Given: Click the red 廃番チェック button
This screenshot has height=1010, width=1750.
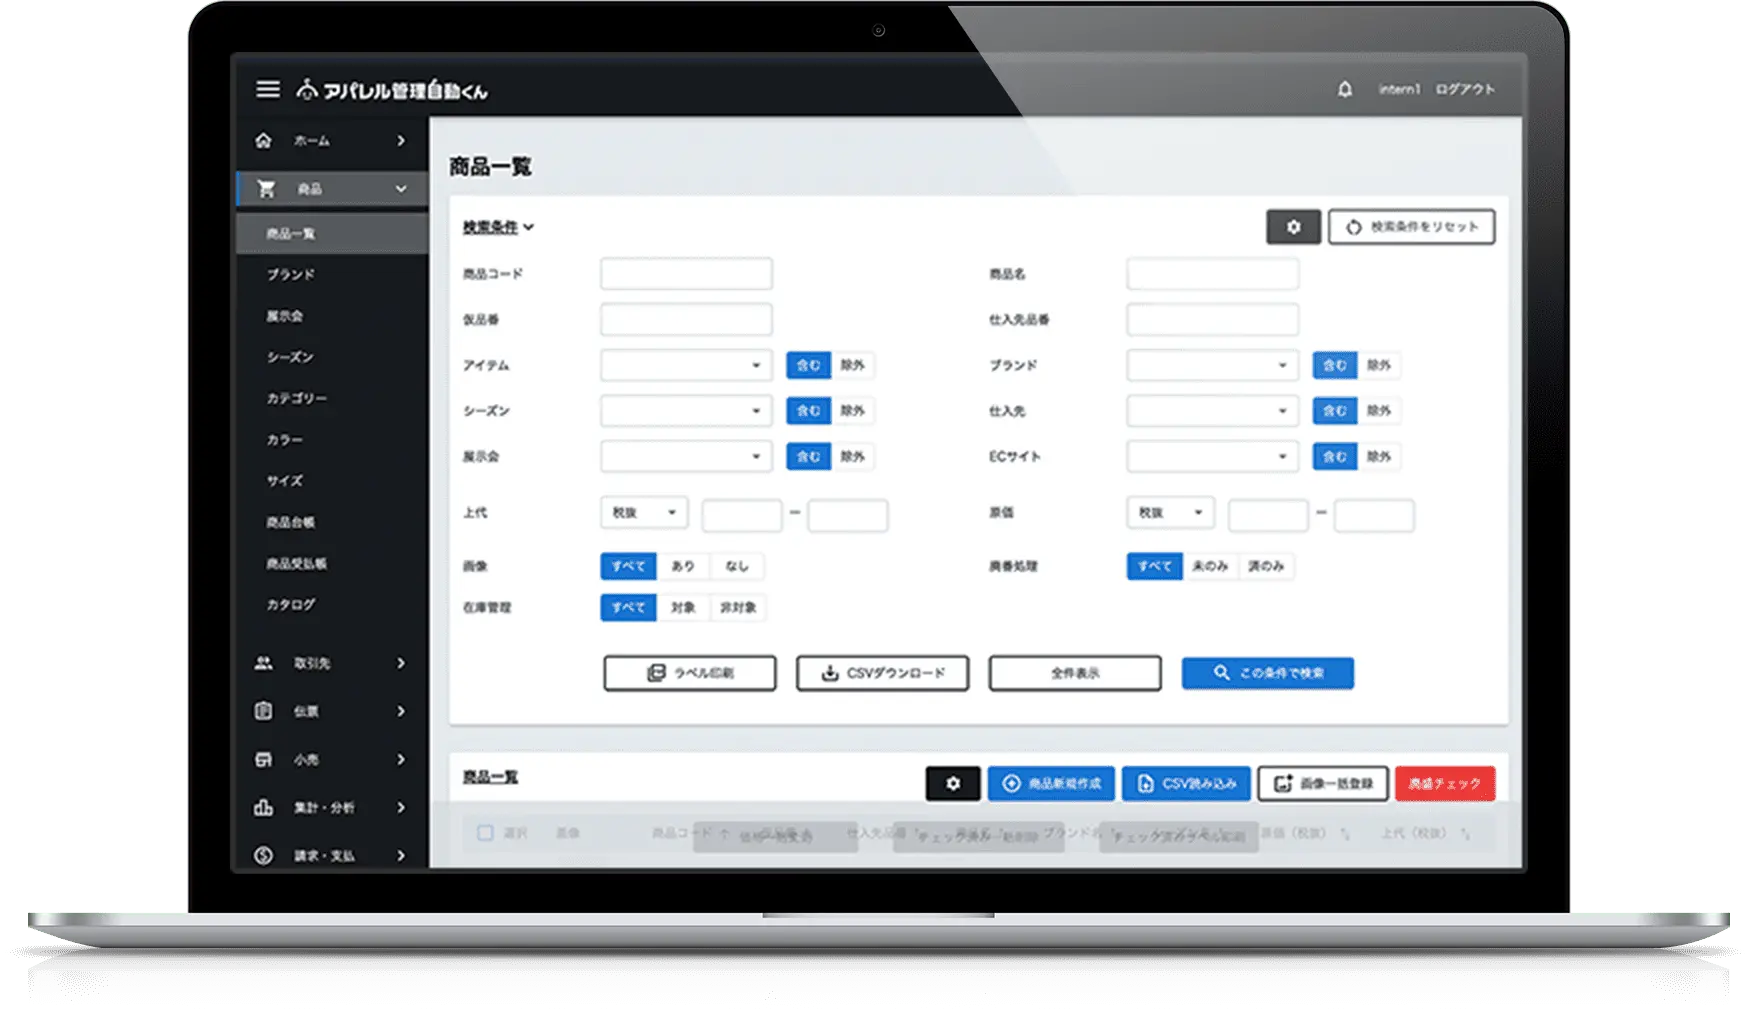Looking at the screenshot, I should pyautogui.click(x=1444, y=784).
